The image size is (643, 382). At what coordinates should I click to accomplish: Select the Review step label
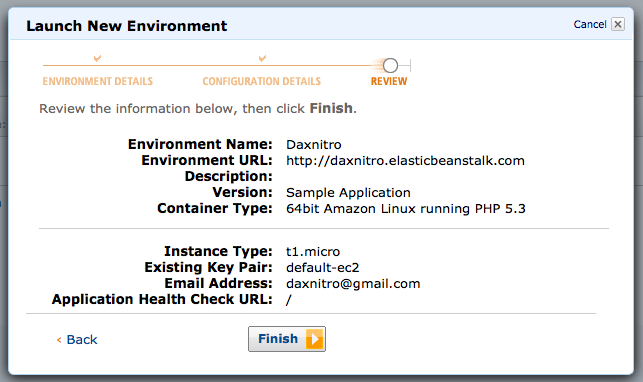389,81
